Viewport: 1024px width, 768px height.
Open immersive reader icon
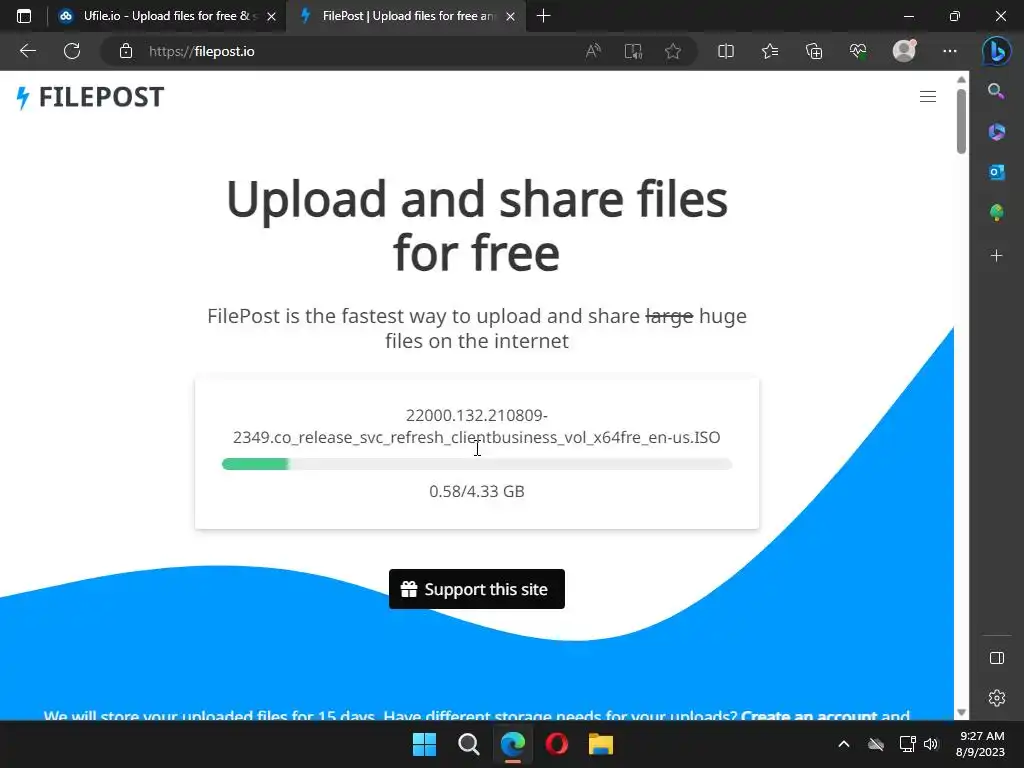tap(633, 51)
